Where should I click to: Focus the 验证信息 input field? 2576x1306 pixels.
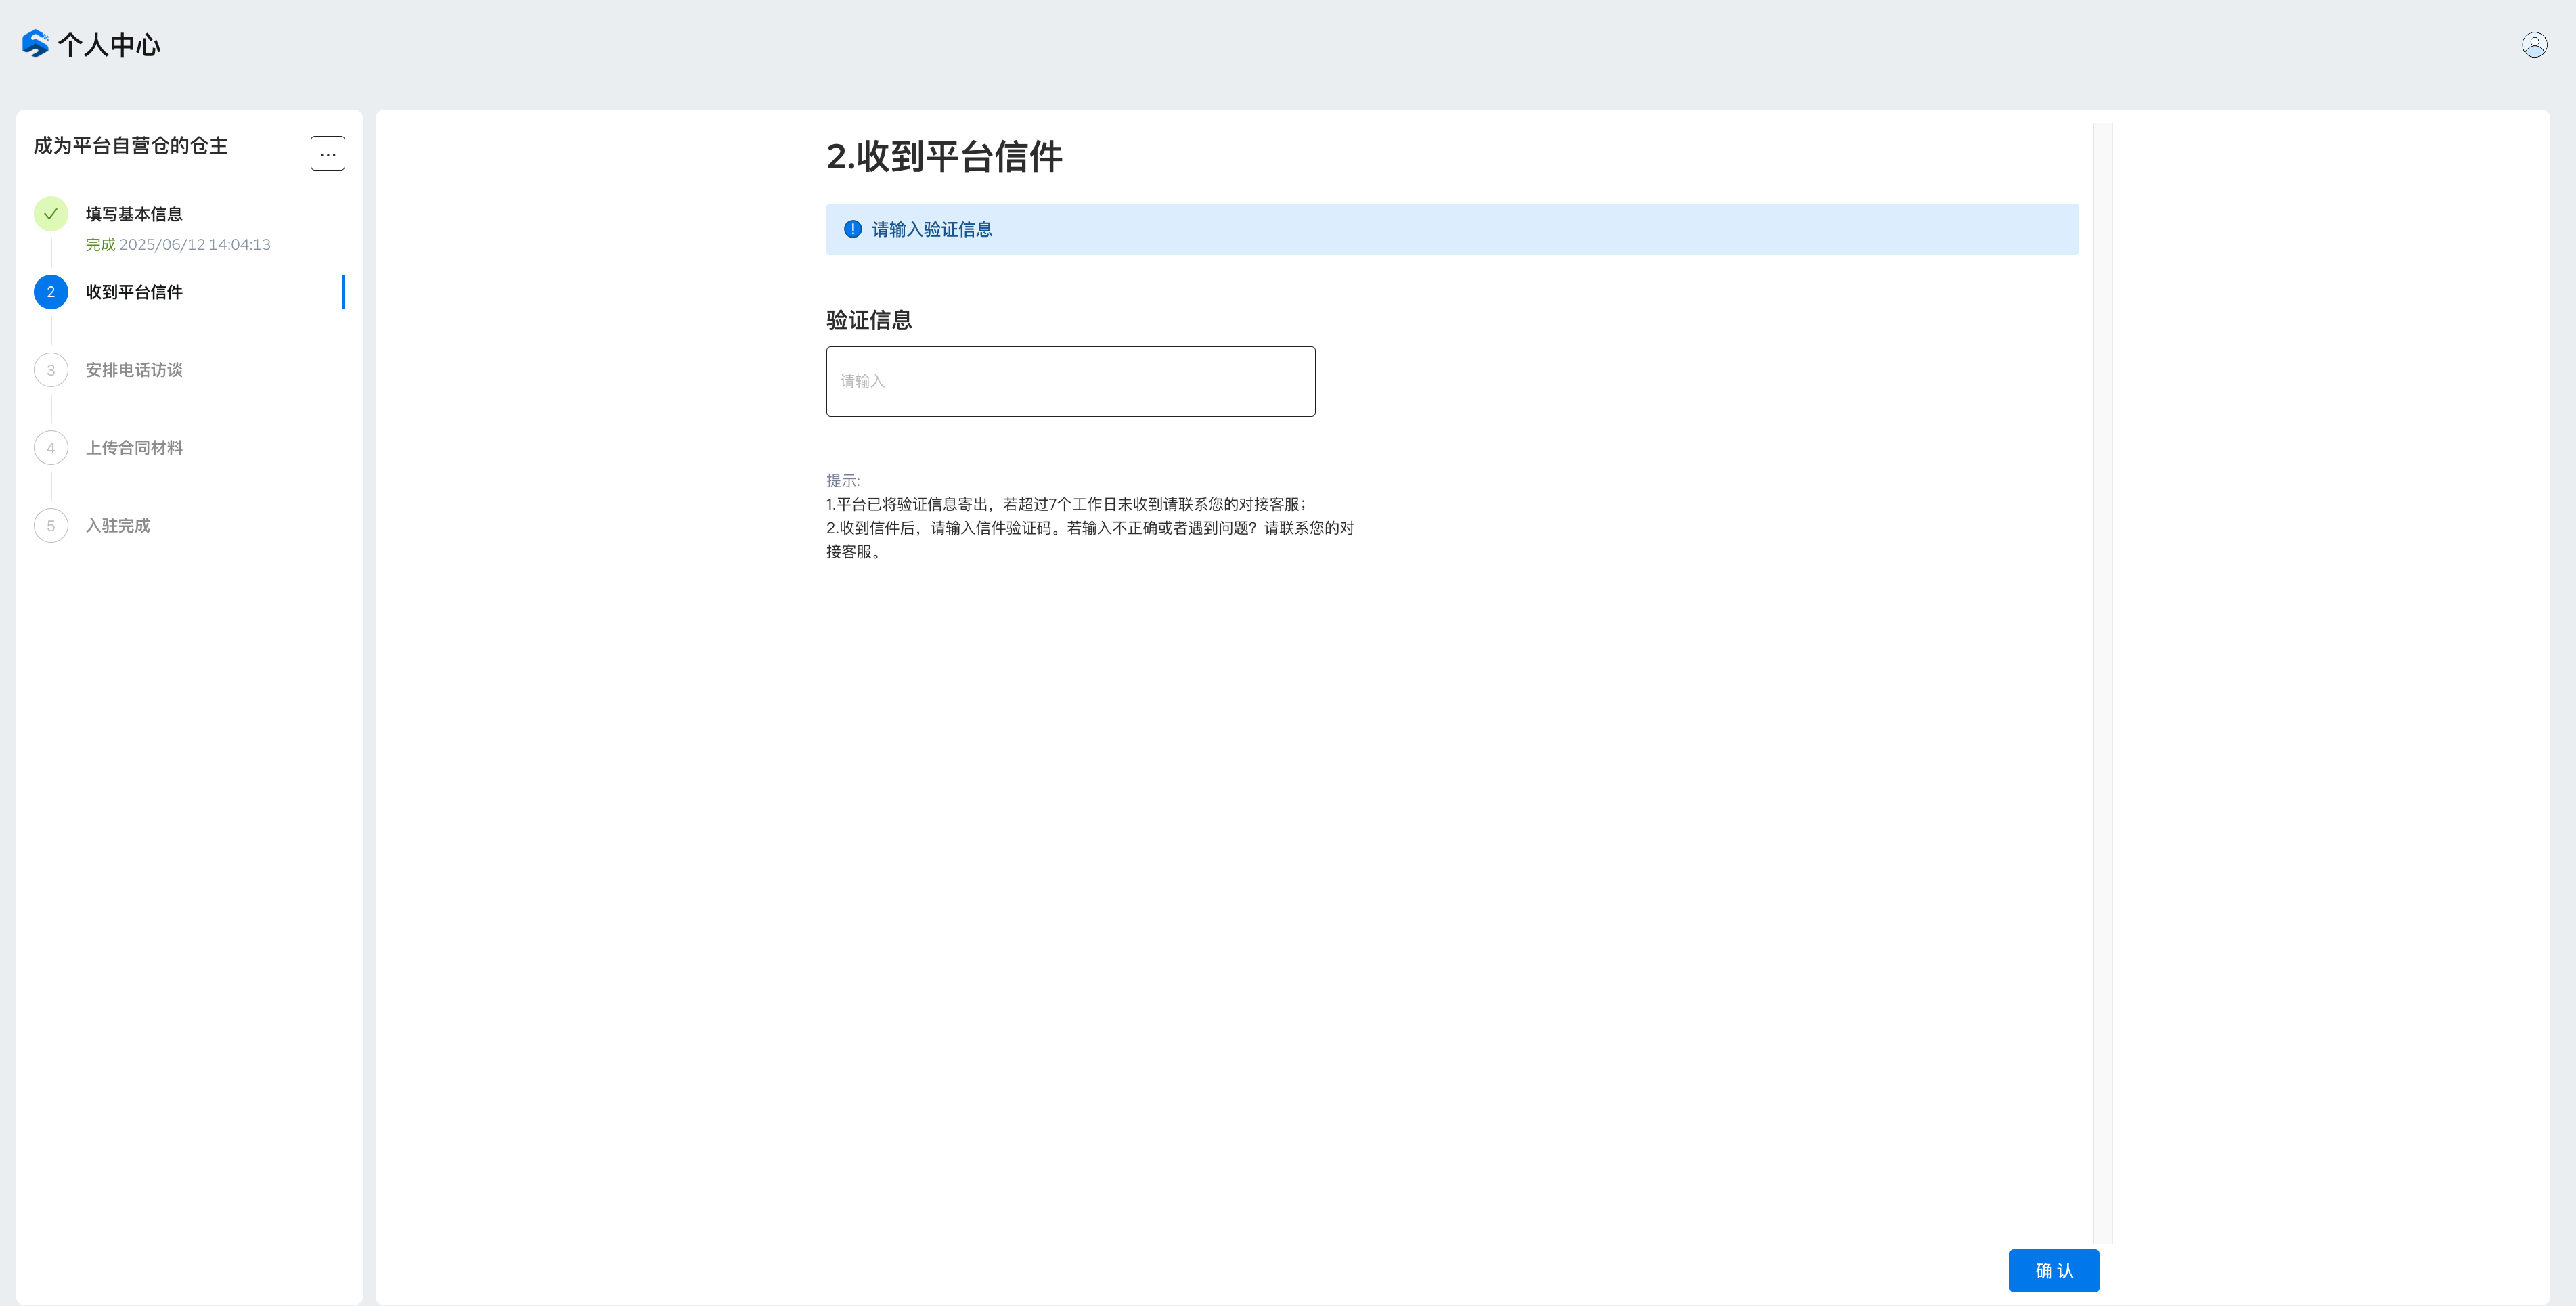pos(1070,381)
